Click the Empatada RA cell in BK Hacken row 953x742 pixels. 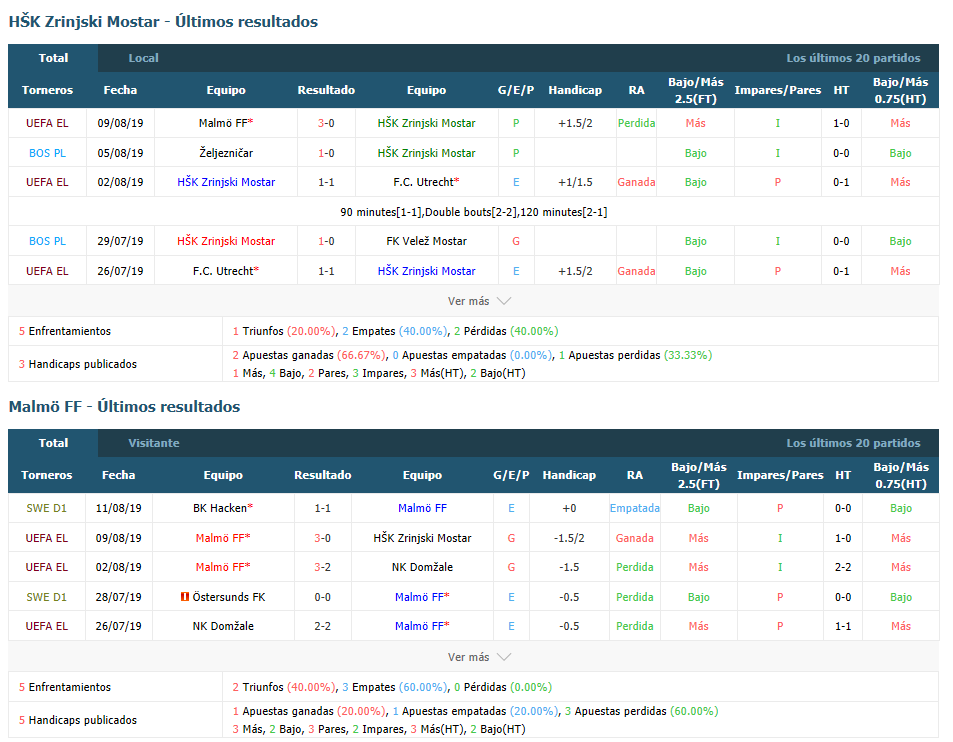[x=635, y=508]
